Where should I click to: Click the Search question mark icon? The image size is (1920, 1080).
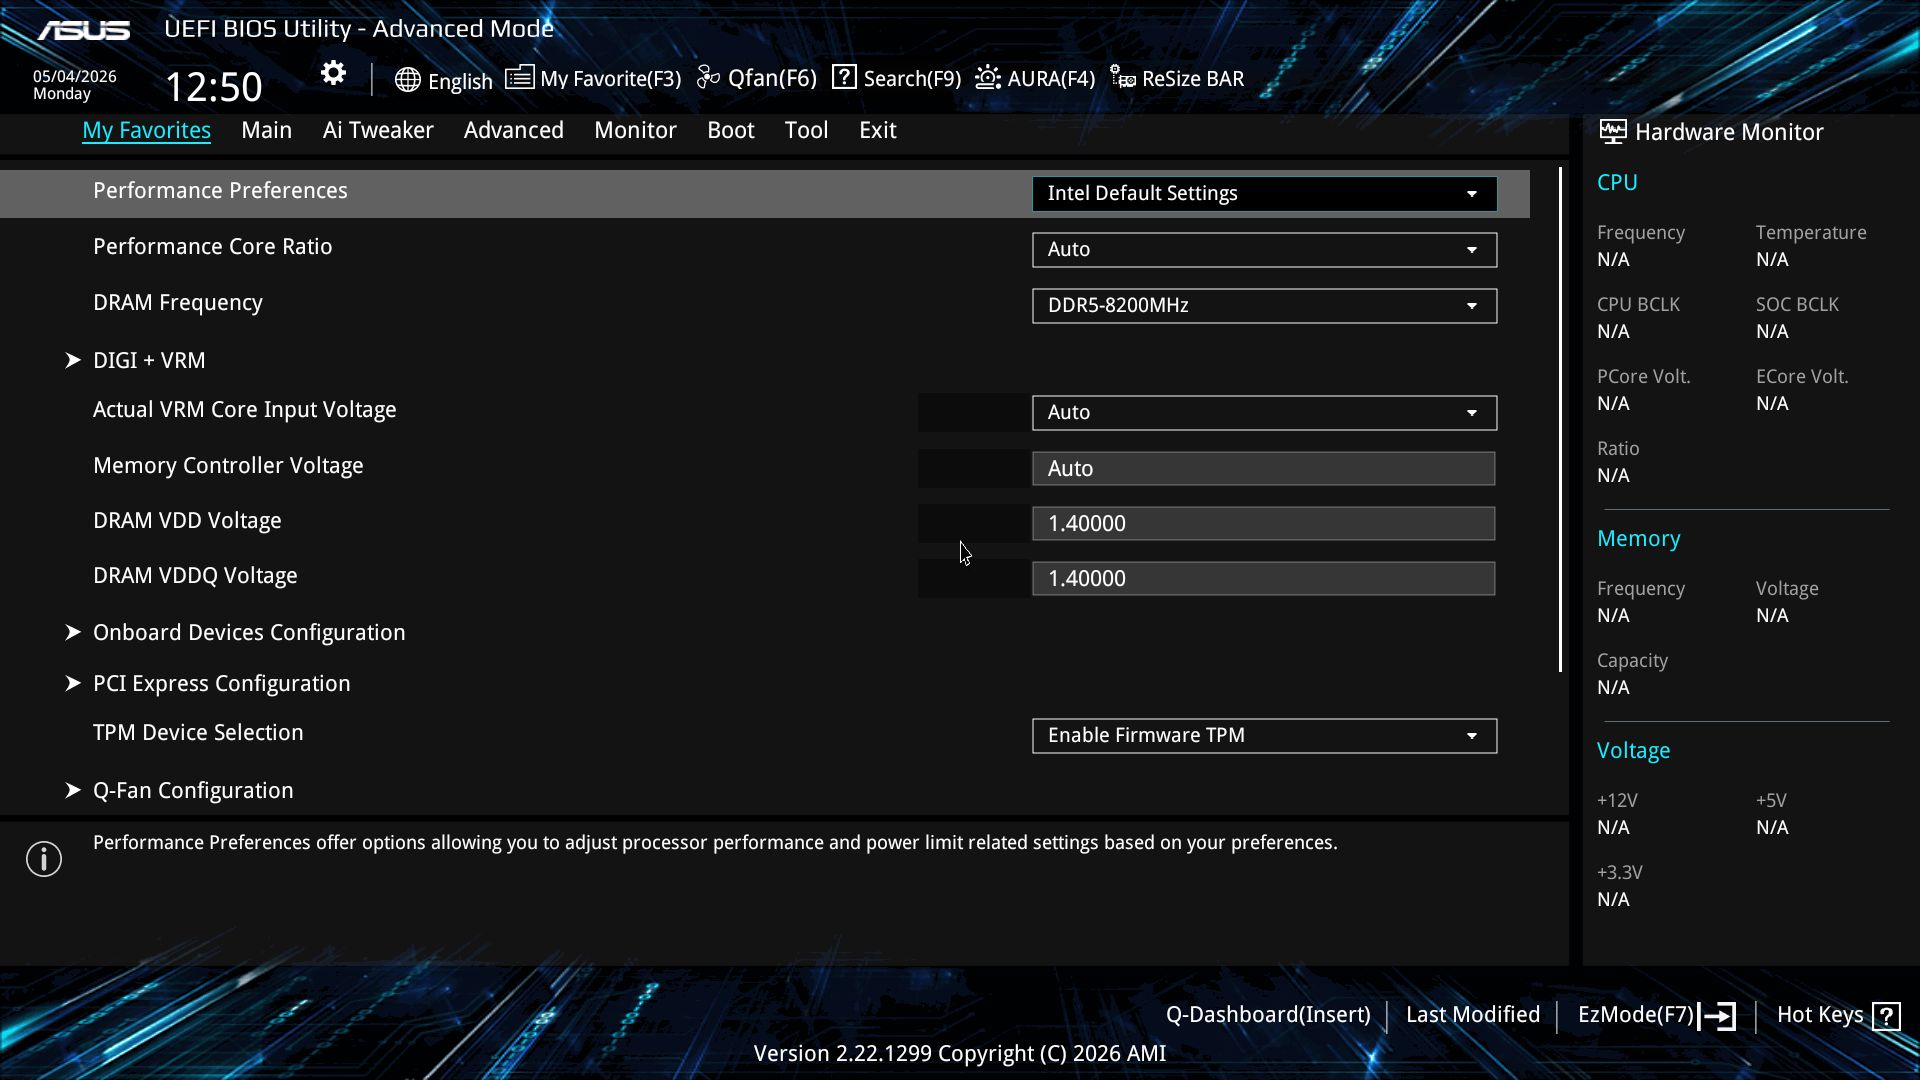[x=844, y=77]
